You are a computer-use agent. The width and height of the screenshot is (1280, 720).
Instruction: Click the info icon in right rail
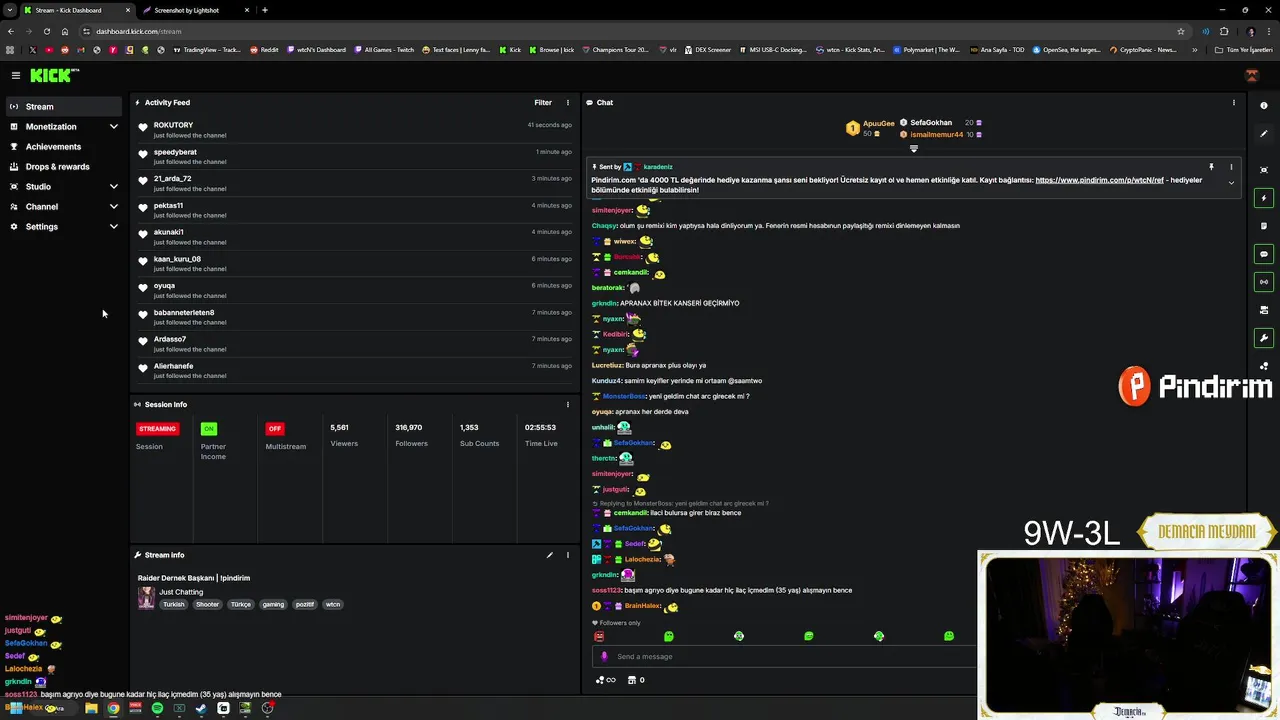[1264, 106]
